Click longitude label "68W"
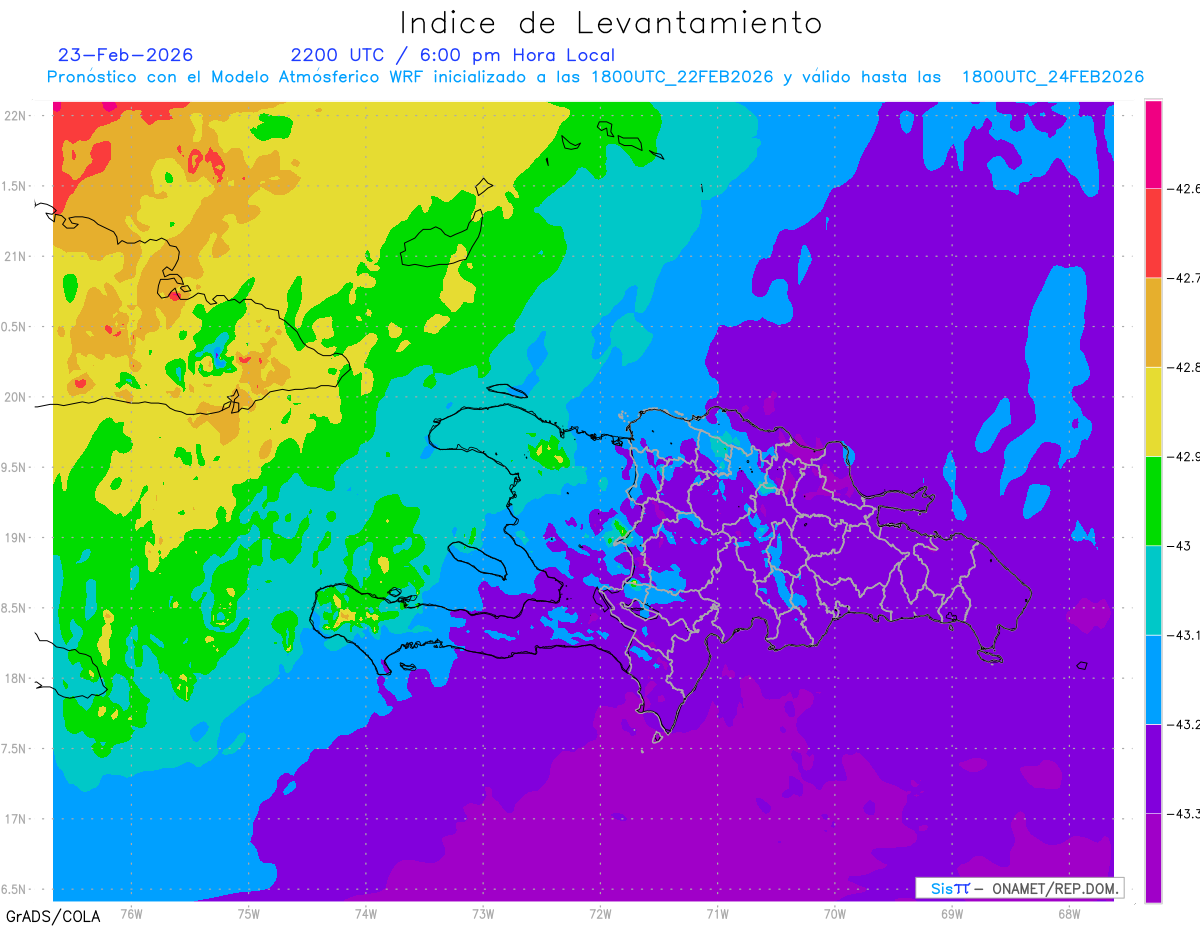Image resolution: width=1200 pixels, height=927 pixels. pyautogui.click(x=1069, y=914)
